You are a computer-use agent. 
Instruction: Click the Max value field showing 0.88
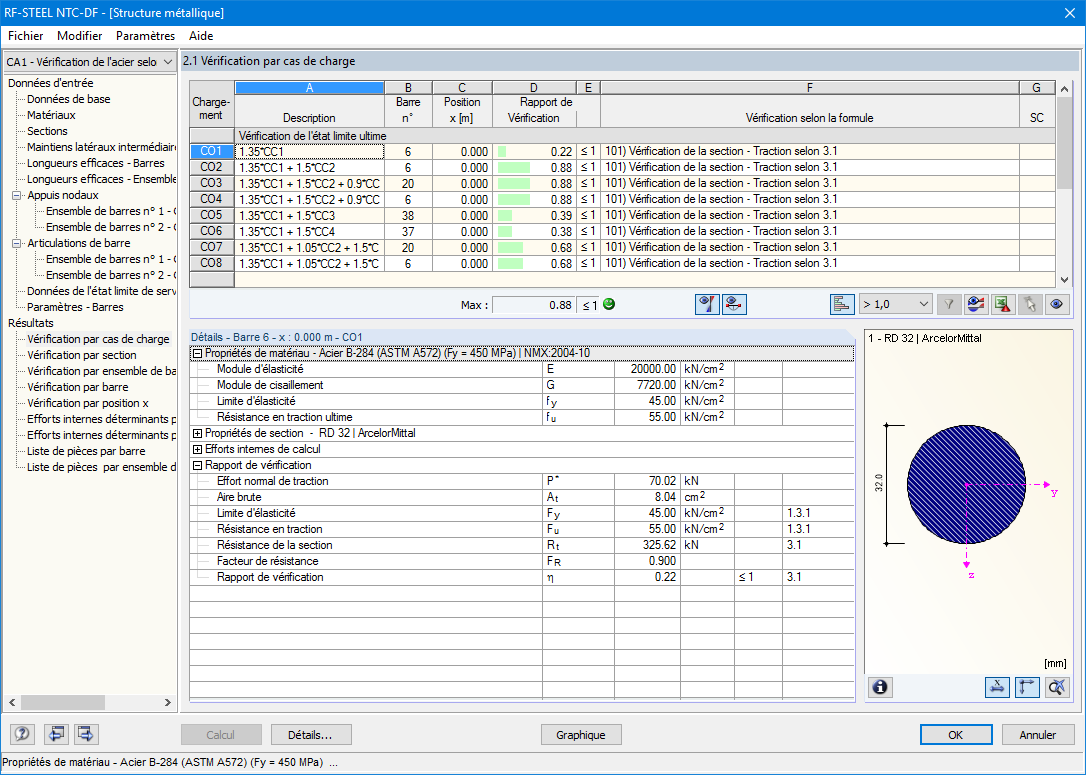click(533, 305)
